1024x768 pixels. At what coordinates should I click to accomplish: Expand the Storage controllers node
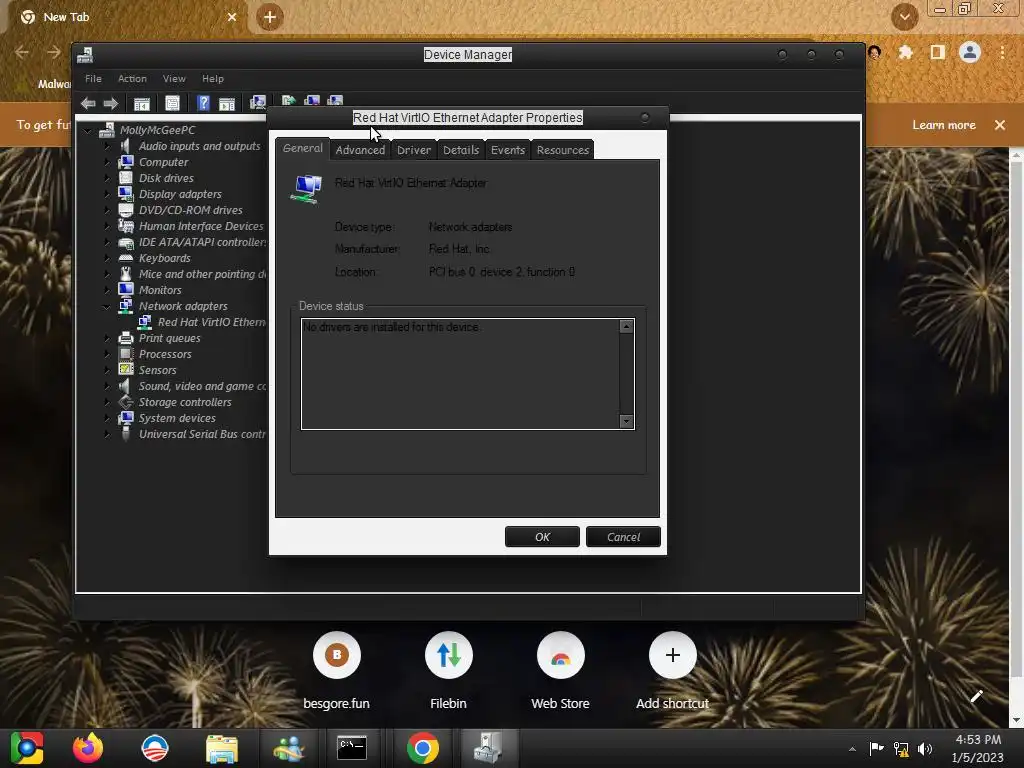point(107,402)
